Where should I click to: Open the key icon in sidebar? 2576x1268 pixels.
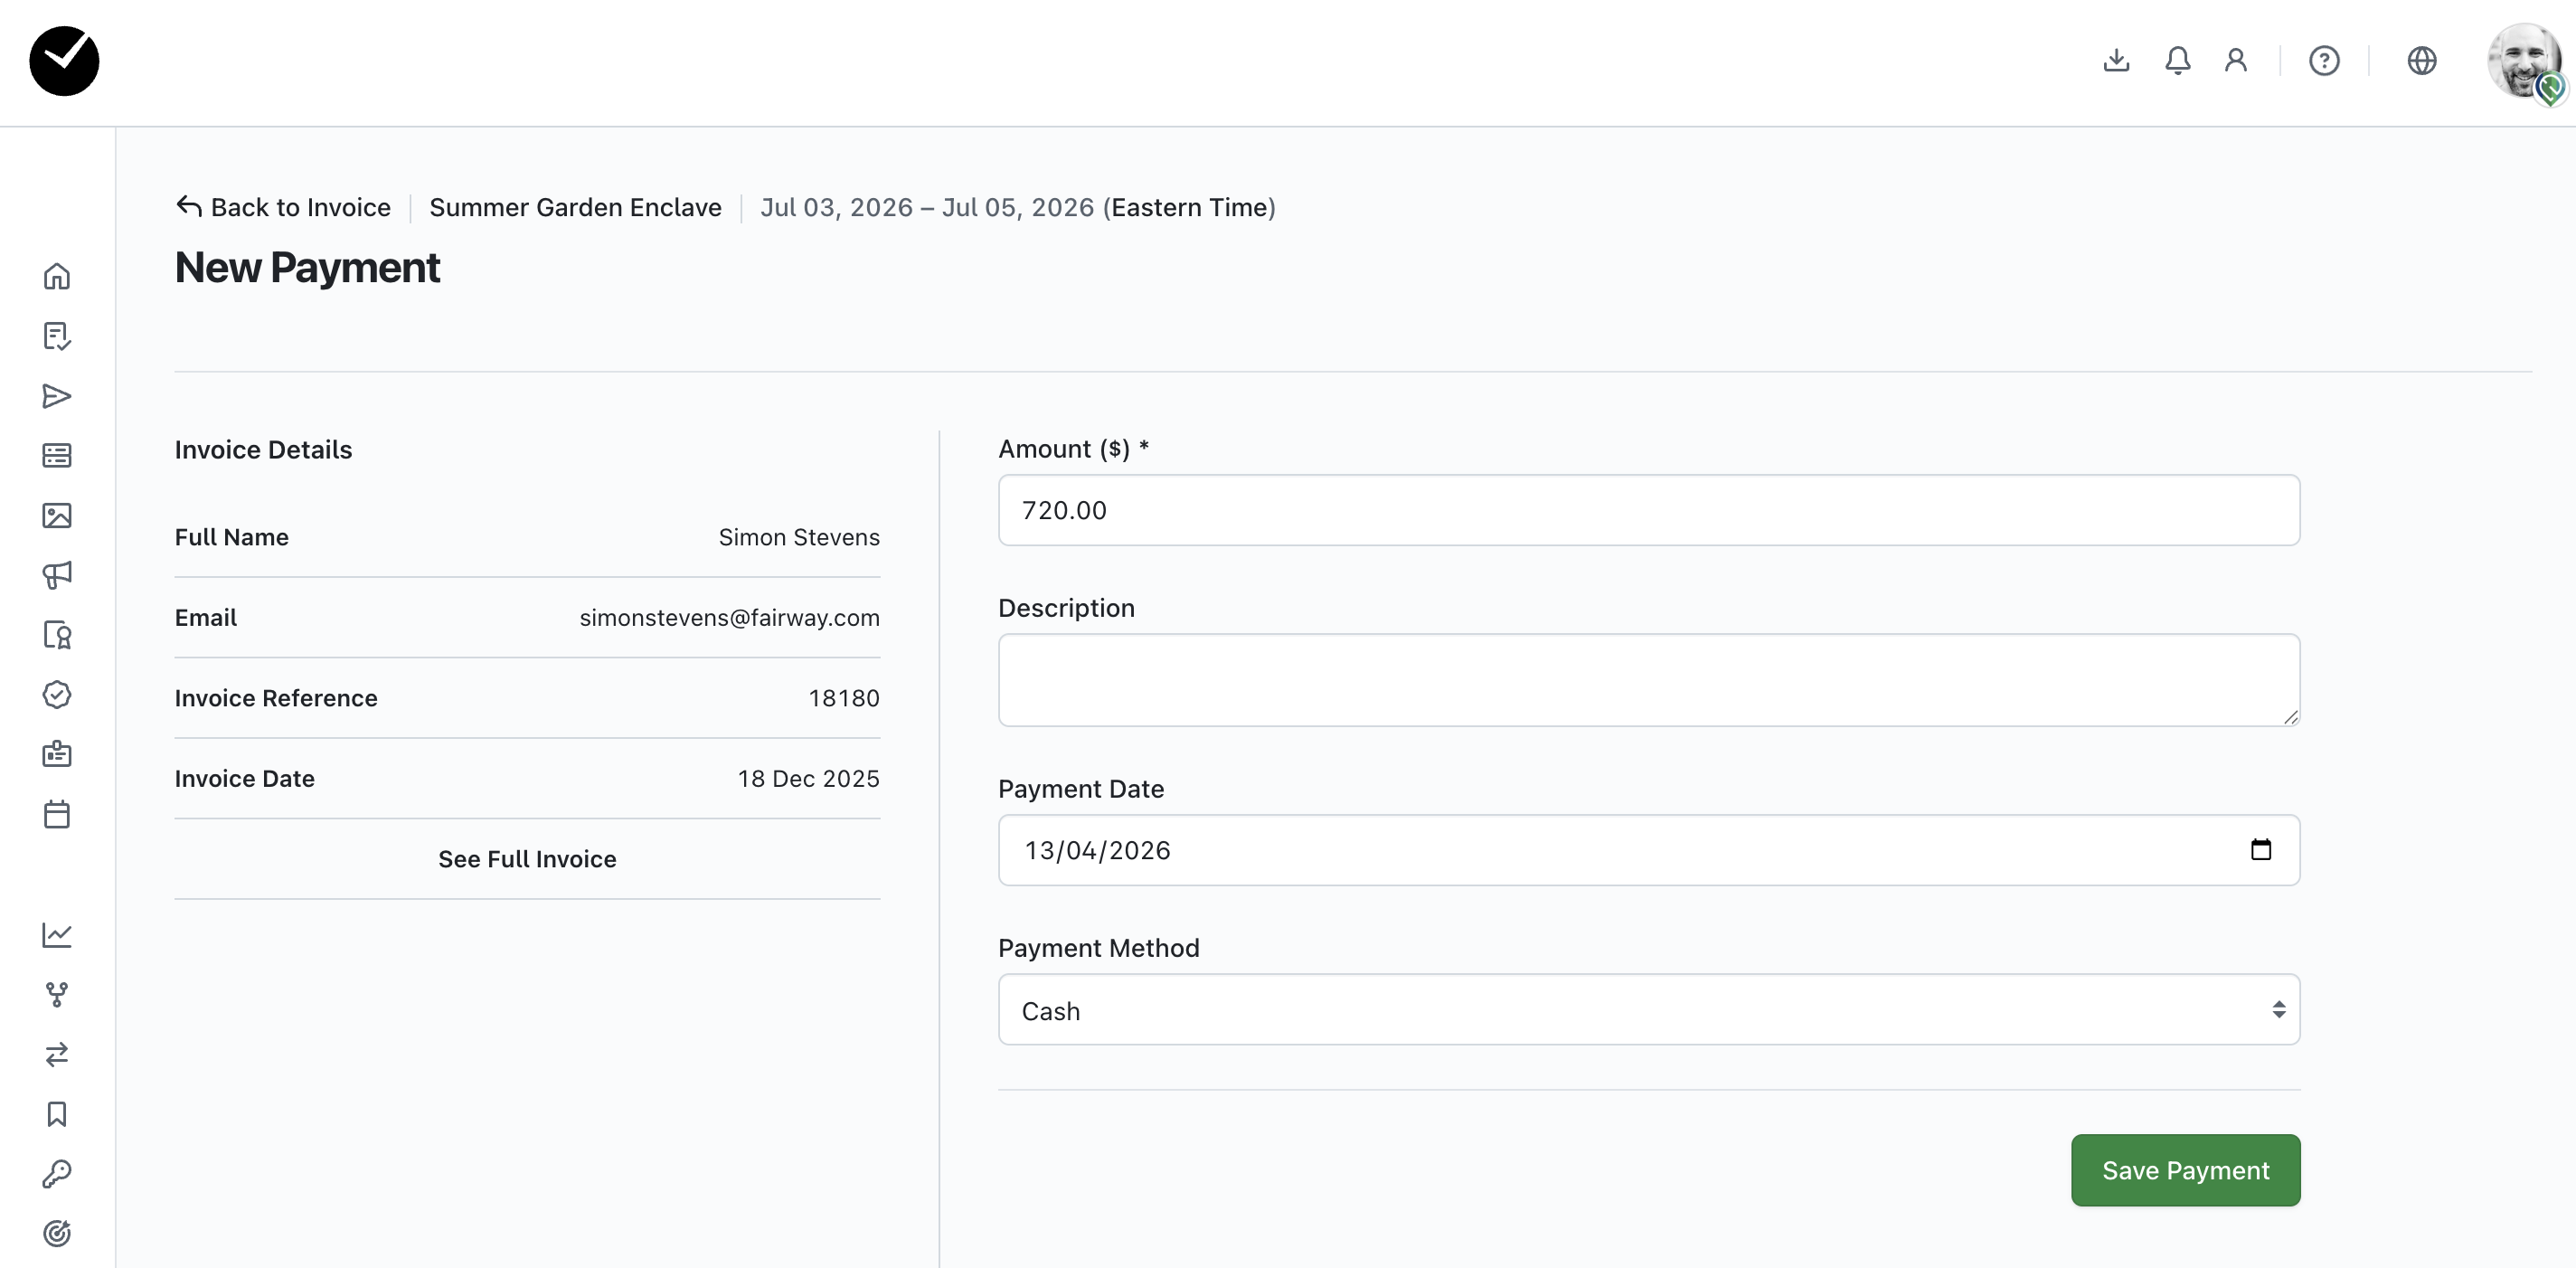coord(57,1173)
